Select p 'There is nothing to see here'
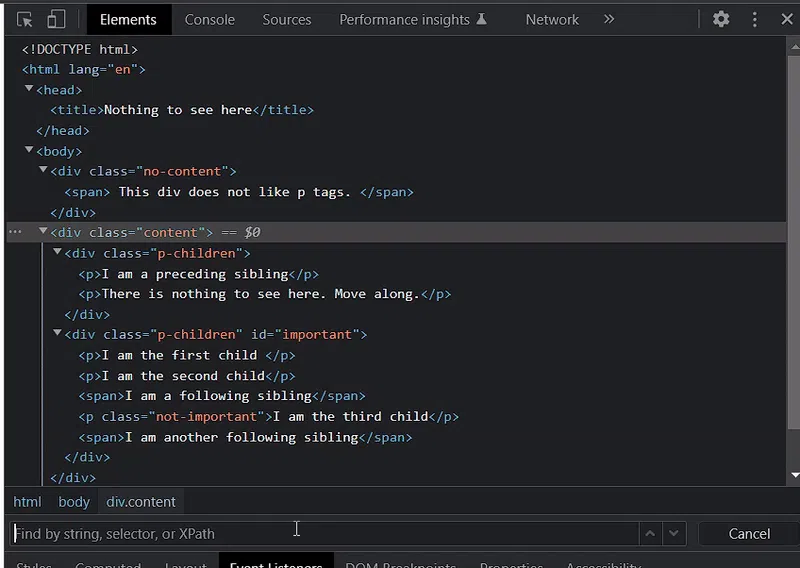The width and height of the screenshot is (800, 568). point(265,294)
